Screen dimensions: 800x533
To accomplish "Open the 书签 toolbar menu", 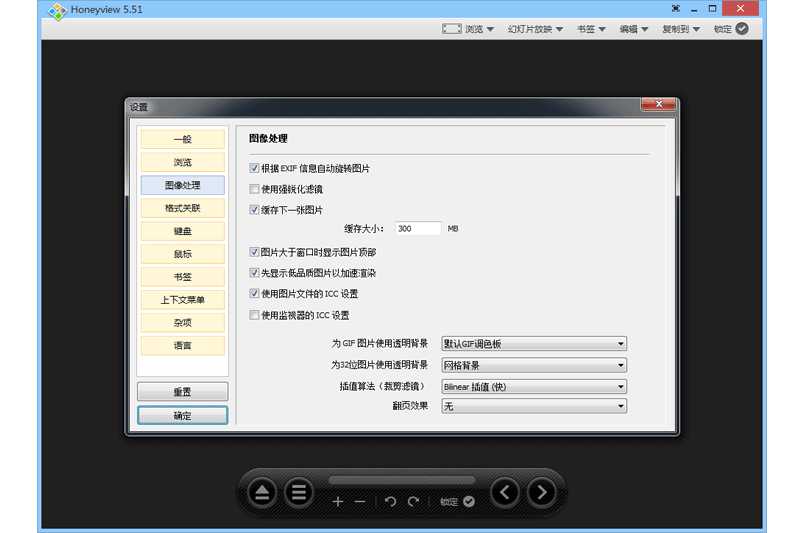I will [591, 29].
